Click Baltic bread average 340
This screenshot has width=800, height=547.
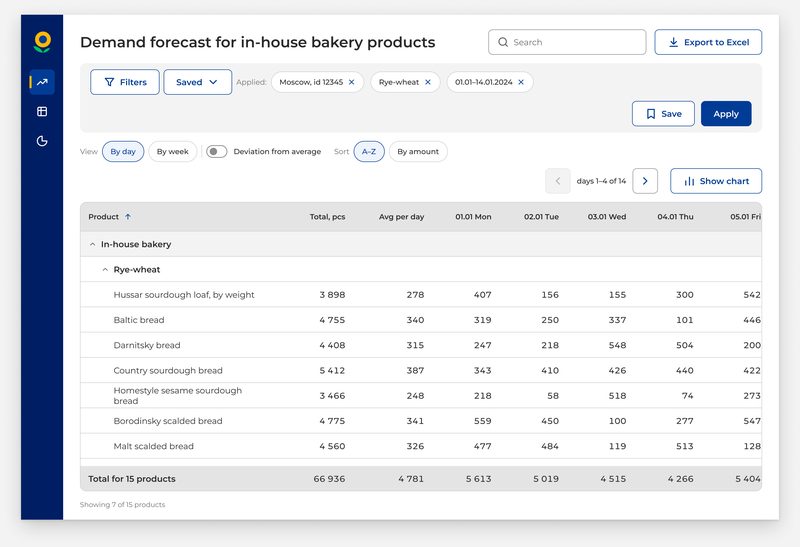pos(415,320)
